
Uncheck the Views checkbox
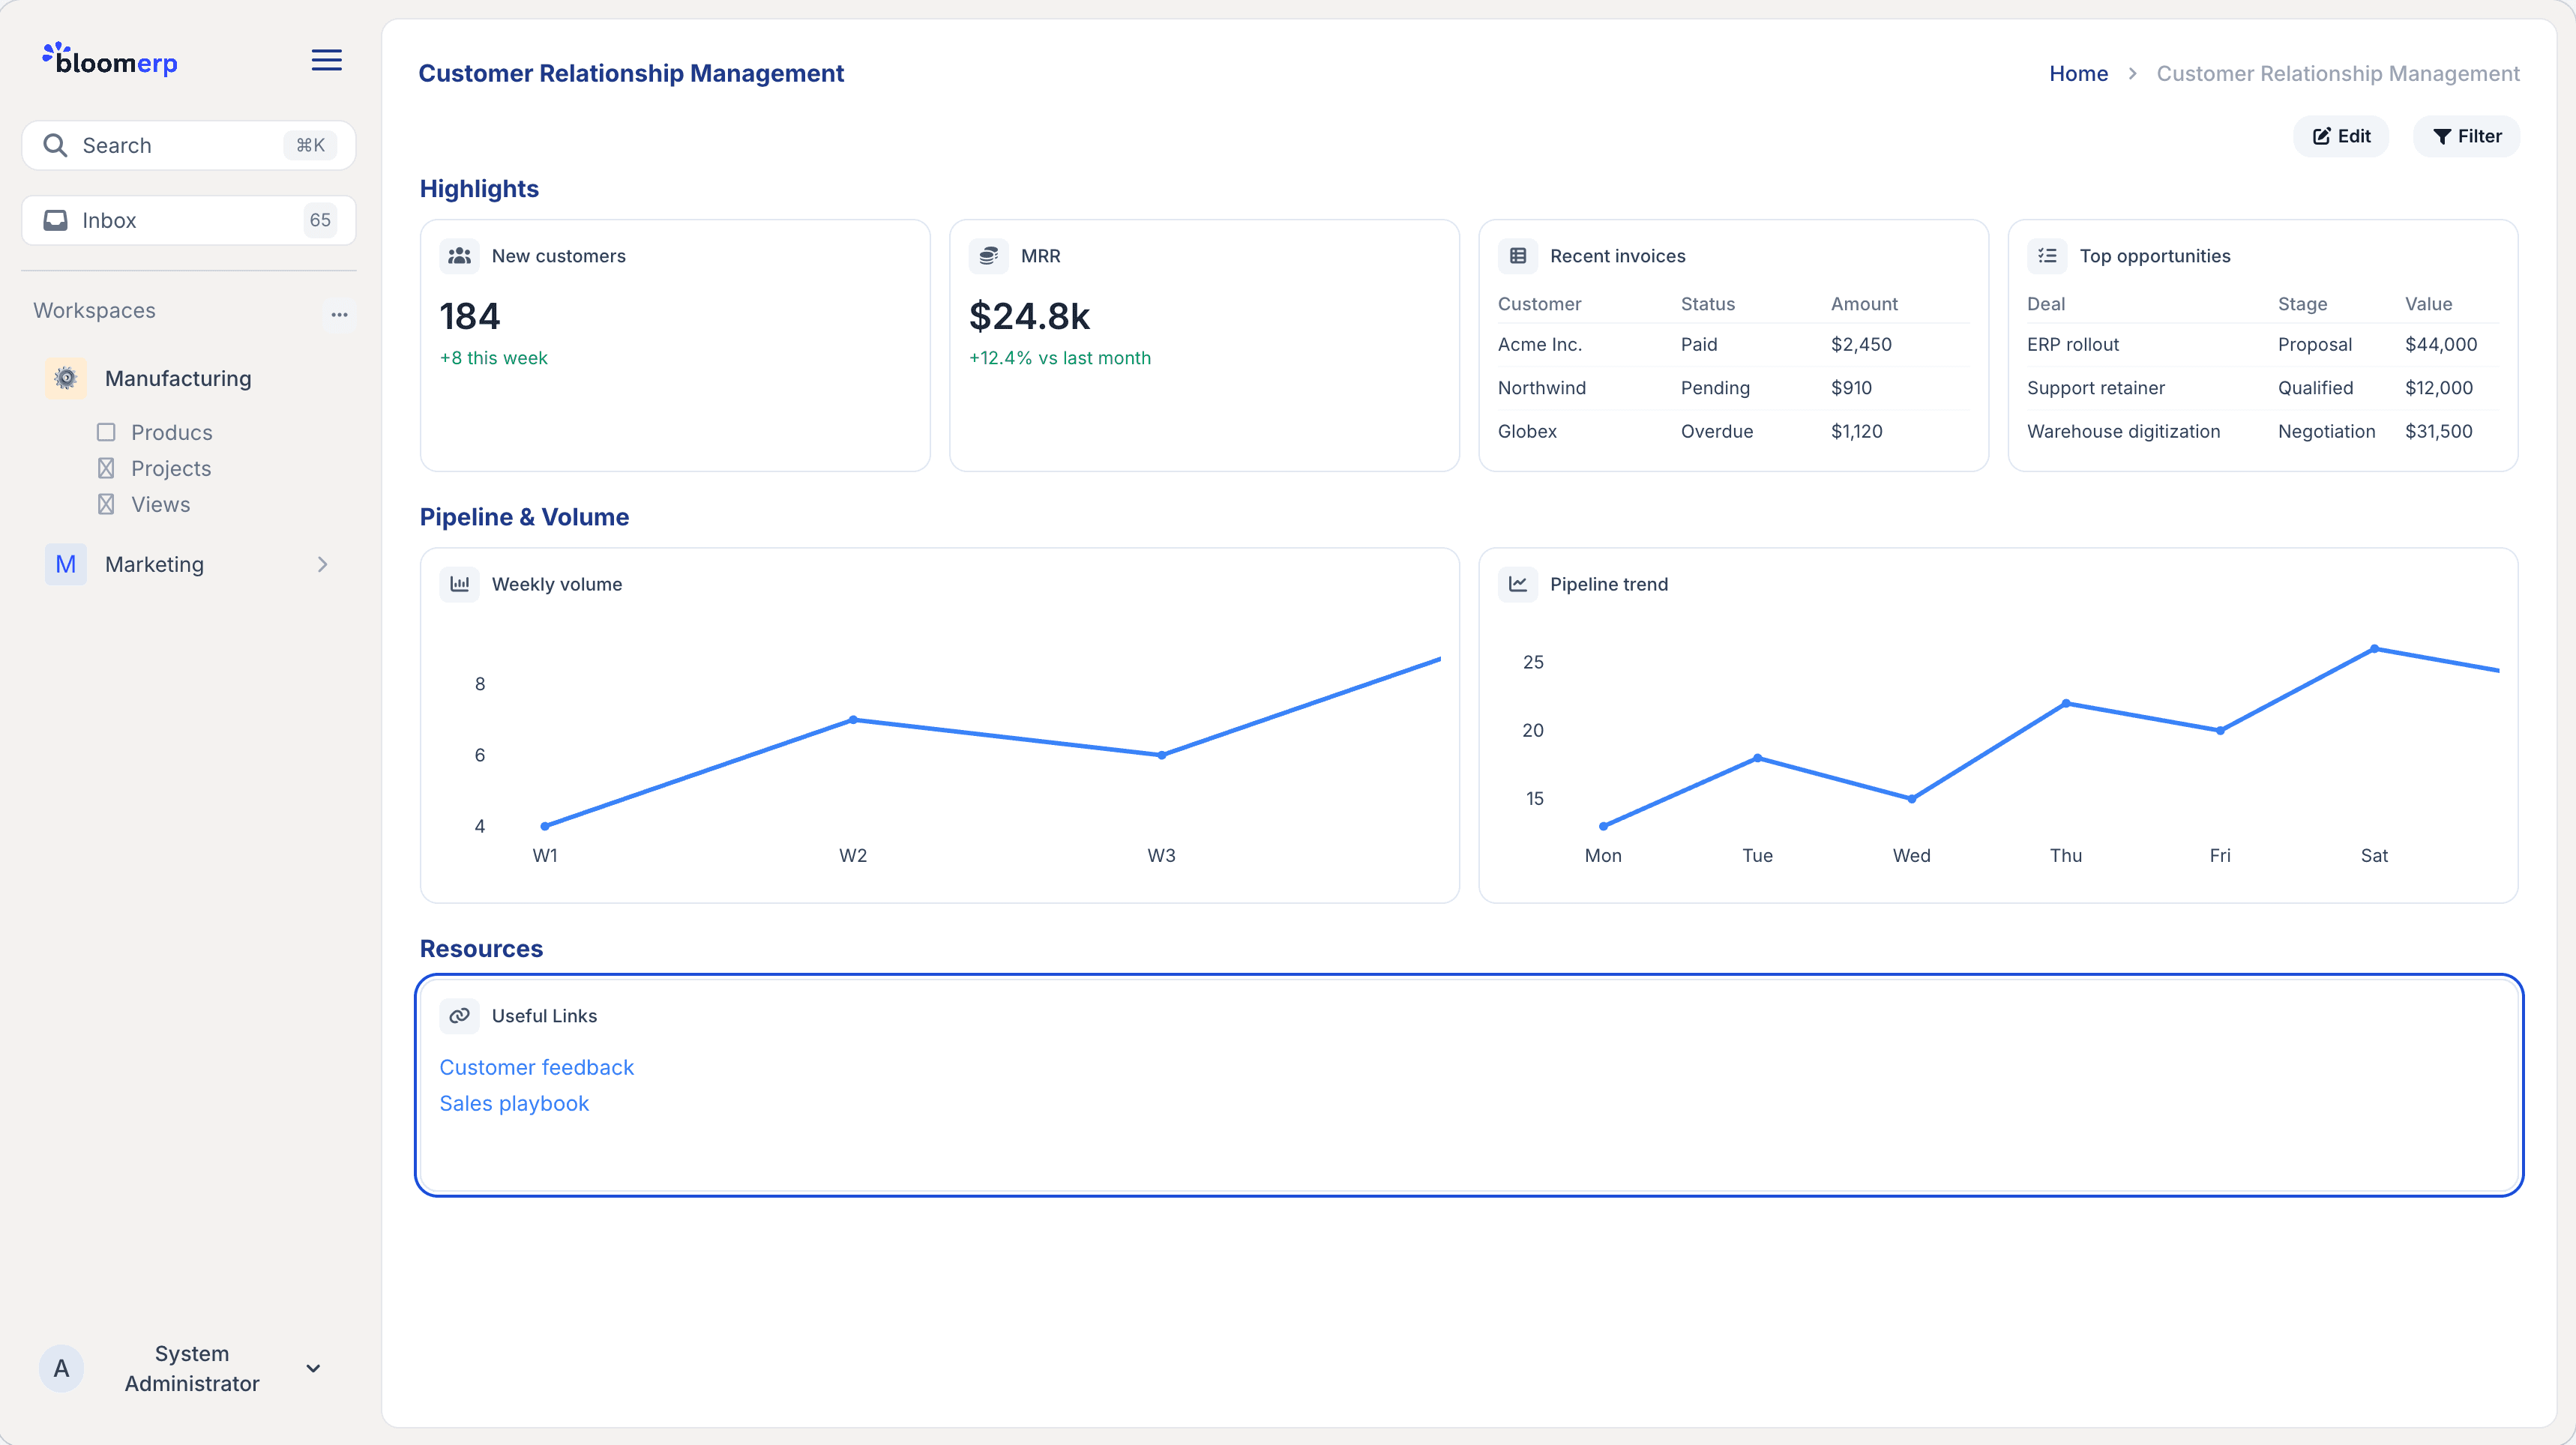tap(106, 504)
